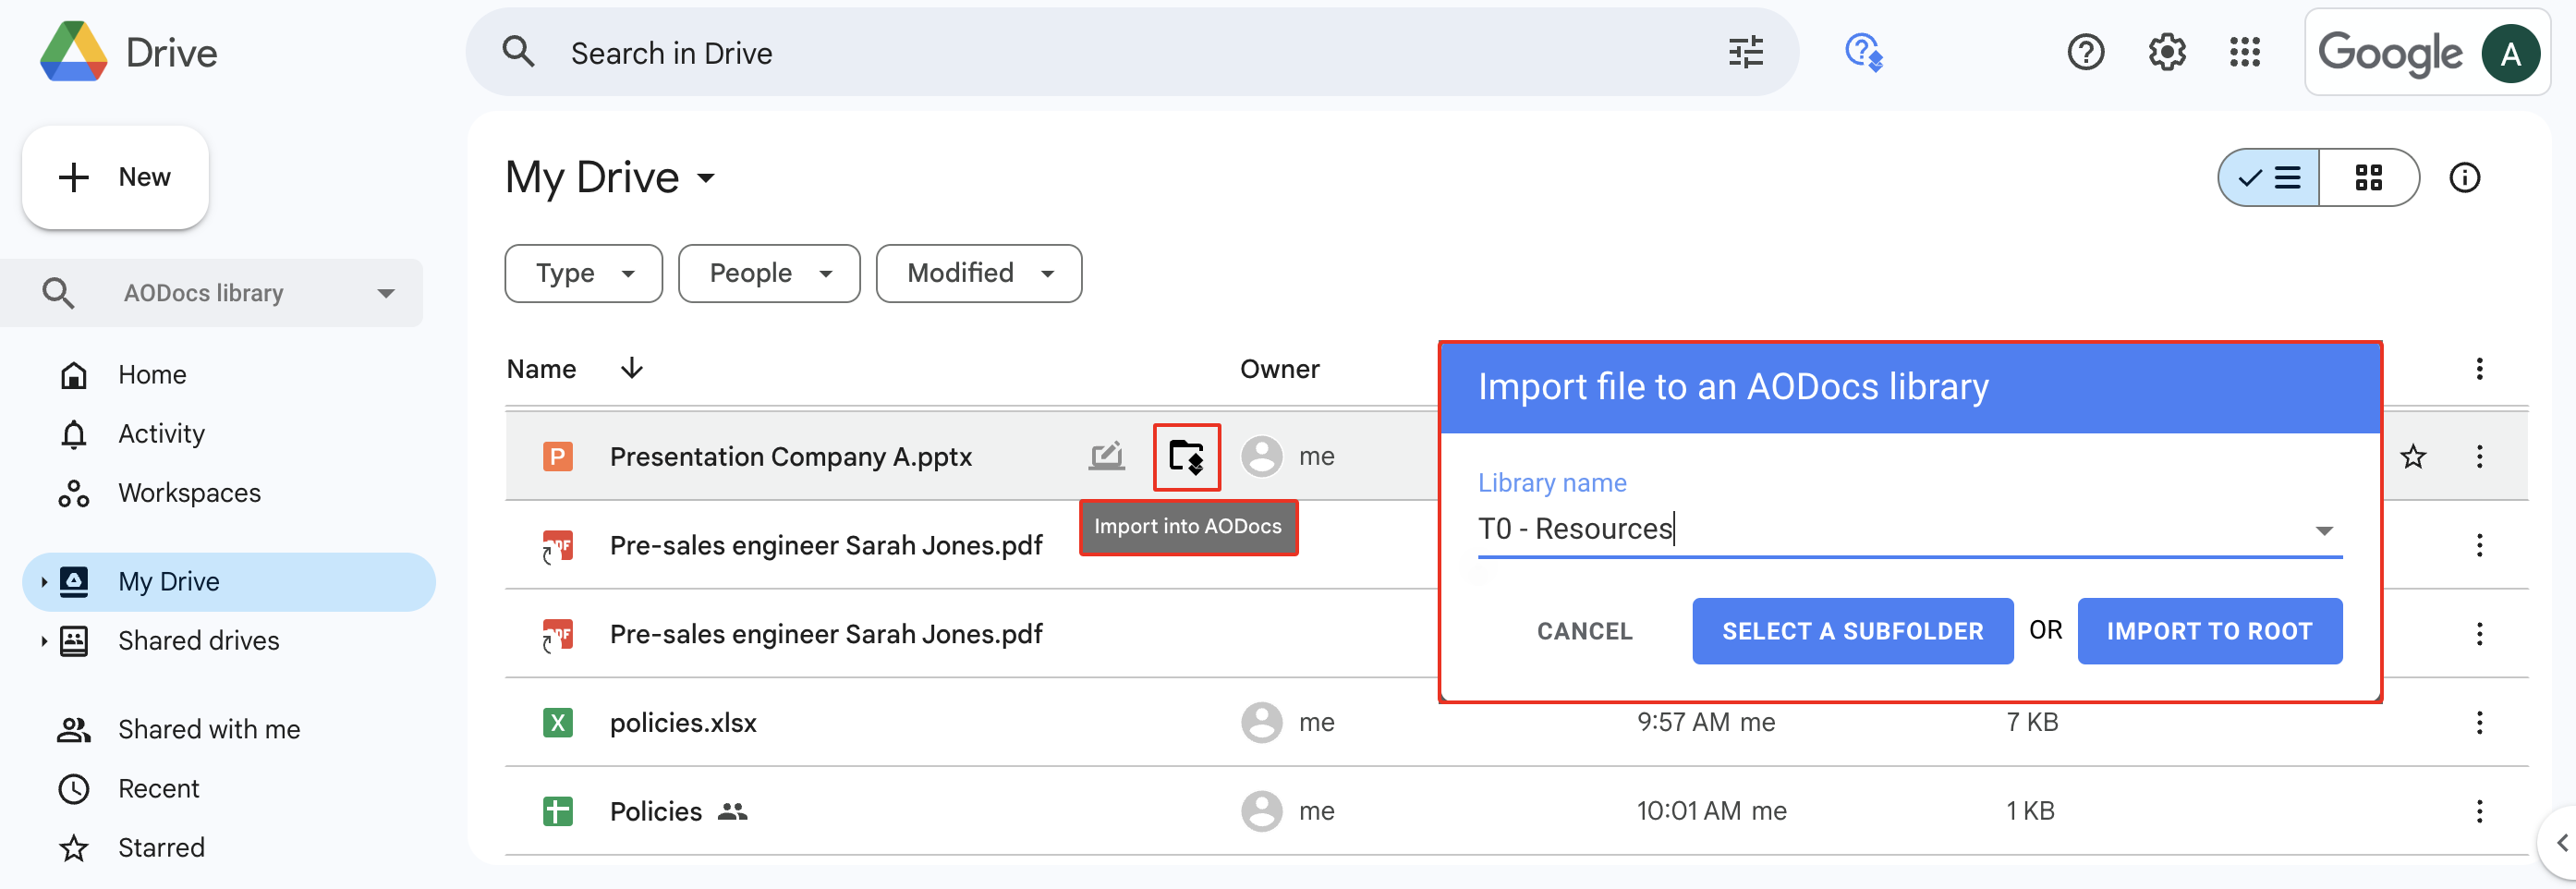Open the Type filter dropdown
Viewport: 2576px width, 889px height.
(584, 273)
